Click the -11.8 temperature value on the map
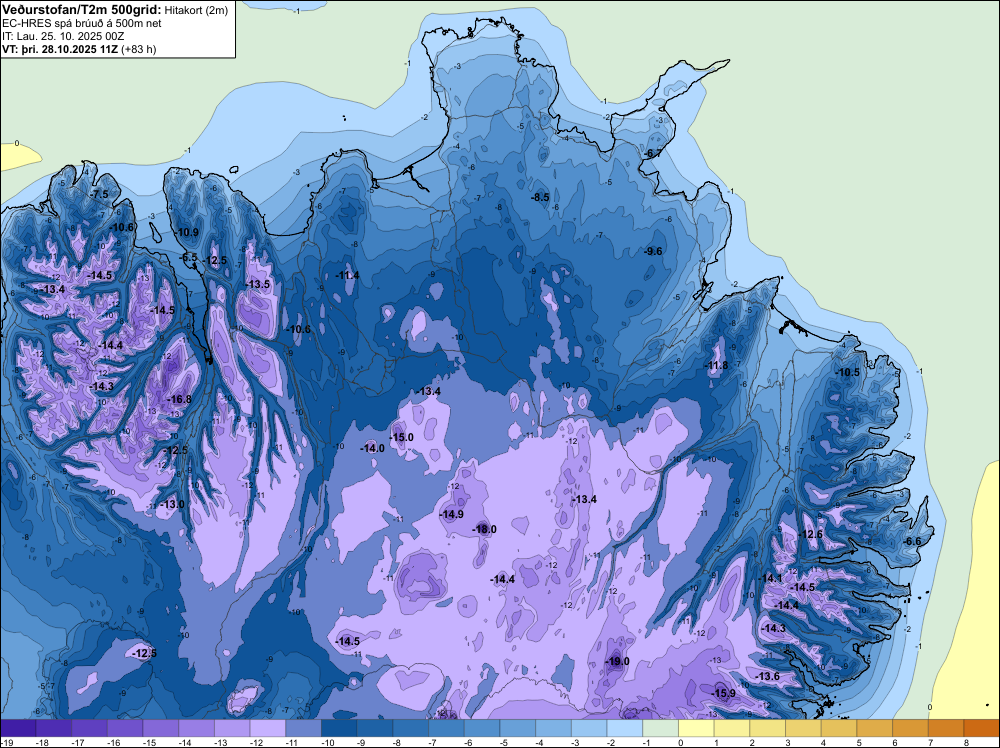1000x748 pixels. (716, 365)
